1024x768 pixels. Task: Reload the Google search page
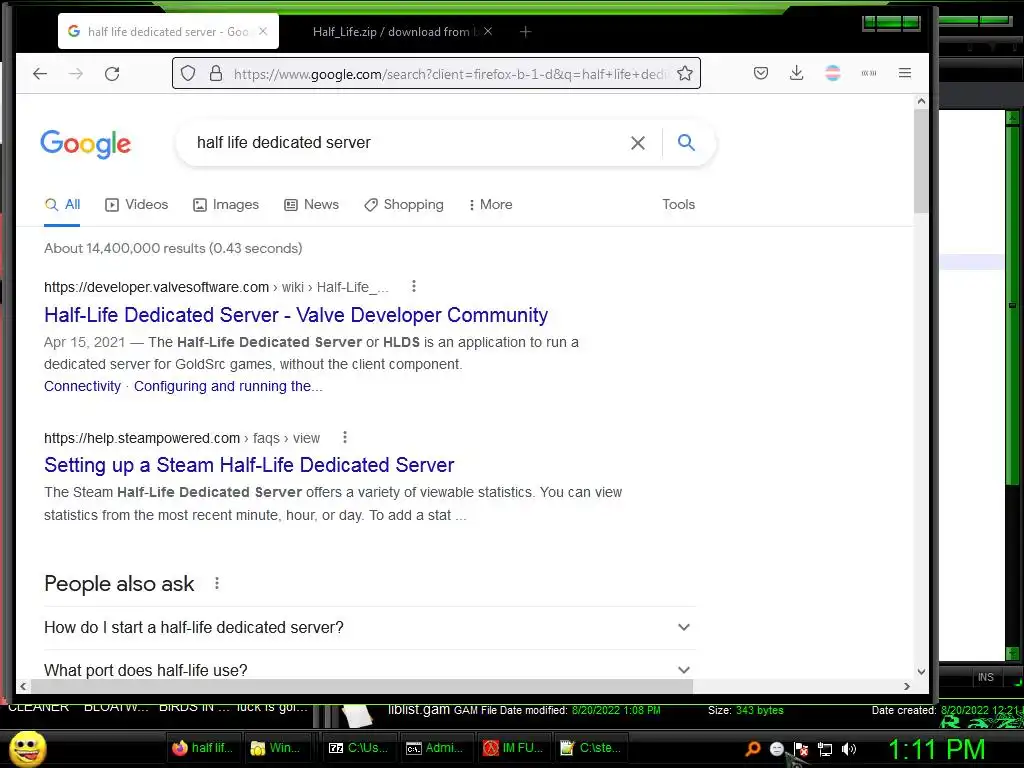(112, 74)
